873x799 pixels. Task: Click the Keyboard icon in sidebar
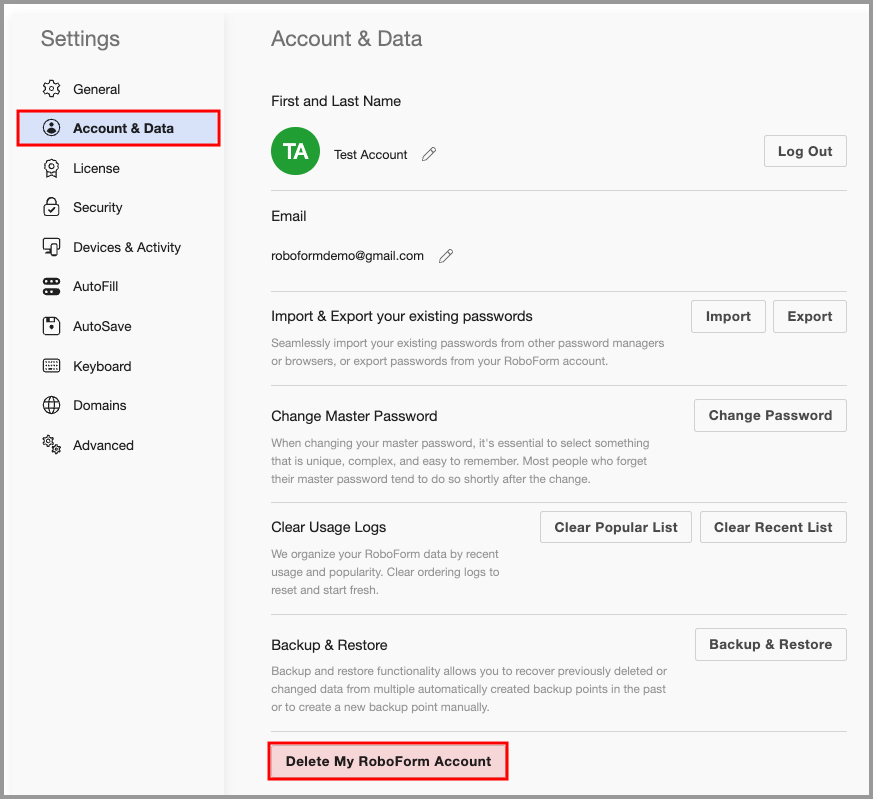(51, 366)
